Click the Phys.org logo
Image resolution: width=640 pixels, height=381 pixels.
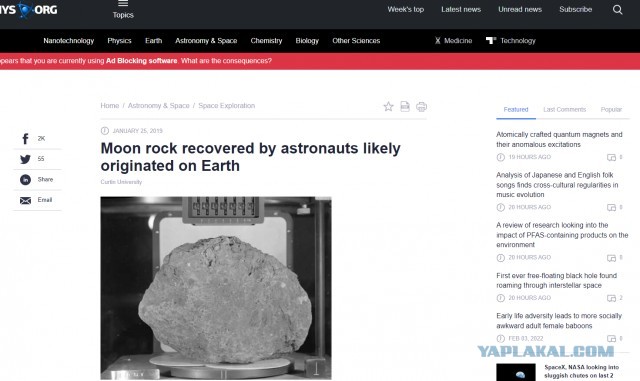(x=29, y=9)
